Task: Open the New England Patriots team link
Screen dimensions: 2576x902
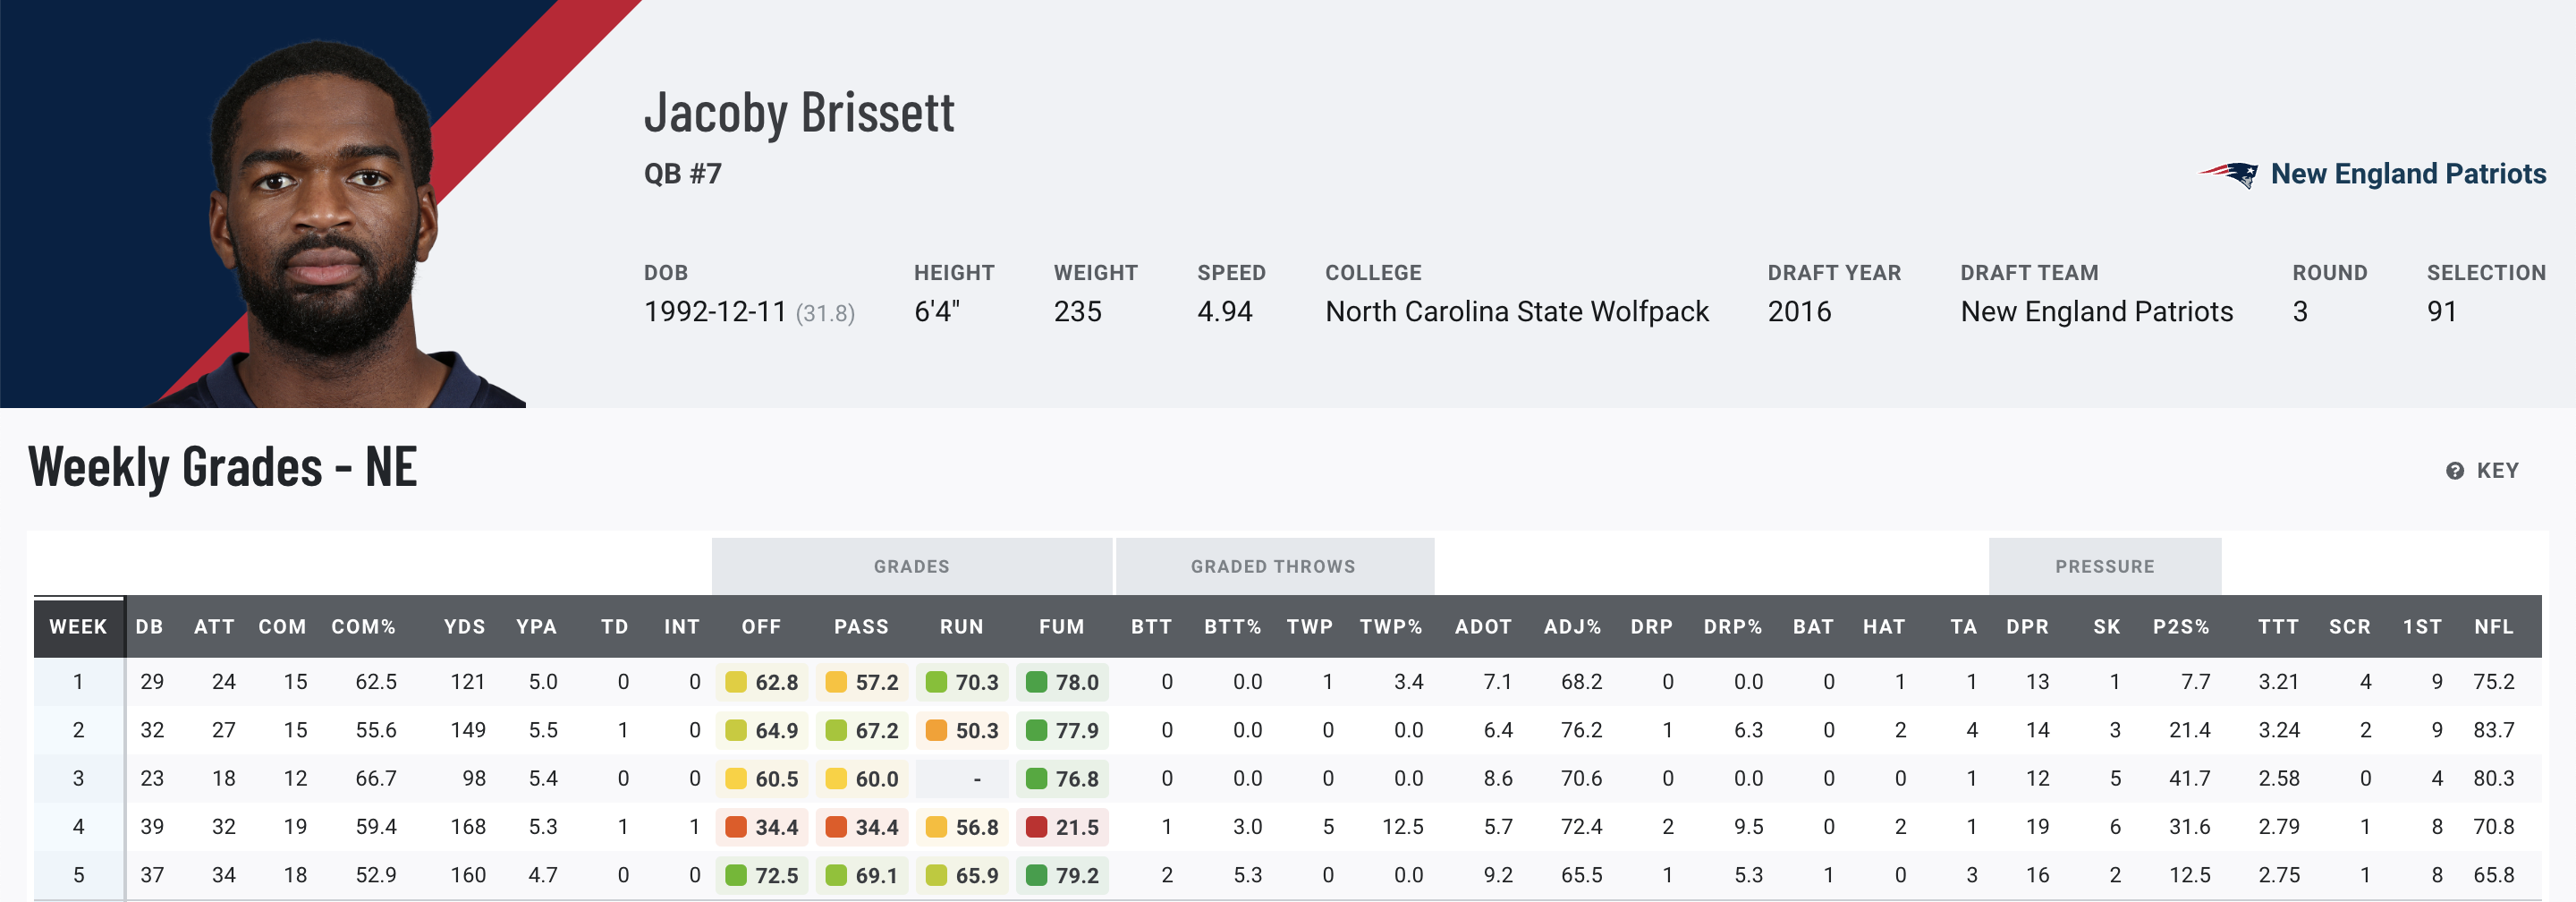Action: [x=2407, y=174]
